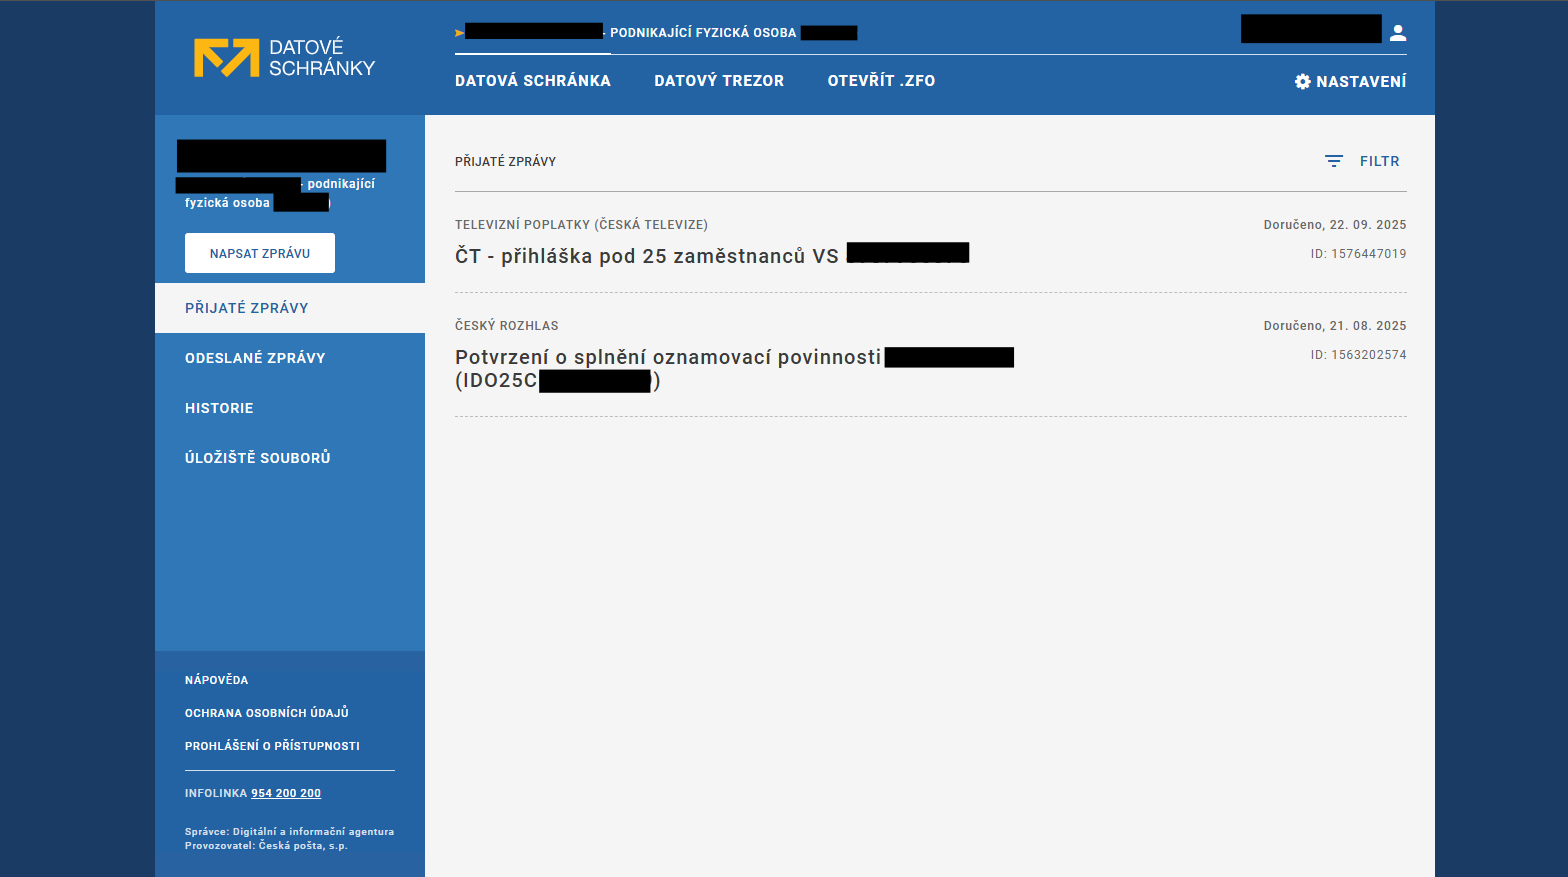Open Potvrzení o splnění oznamovací povinnosti message
This screenshot has width=1568, height=877.
tap(668, 357)
